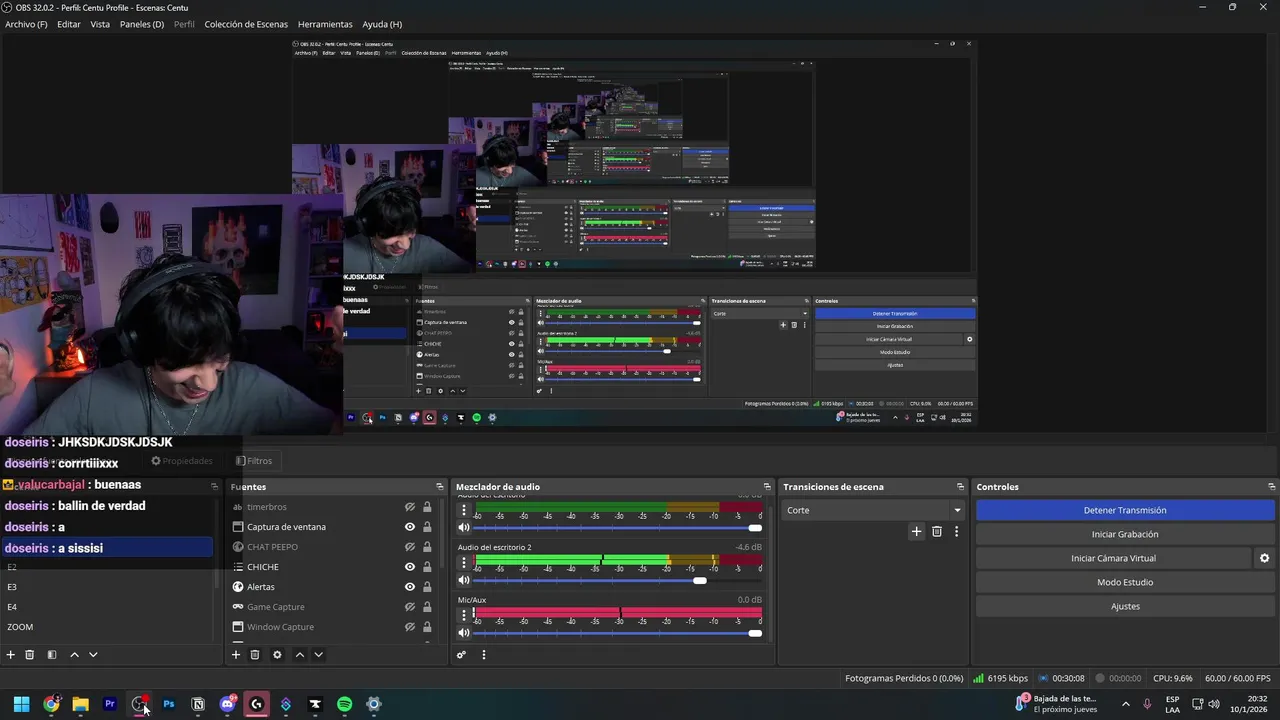Open Discord from the taskbar
This screenshot has width=1280, height=720.
pyautogui.click(x=227, y=704)
